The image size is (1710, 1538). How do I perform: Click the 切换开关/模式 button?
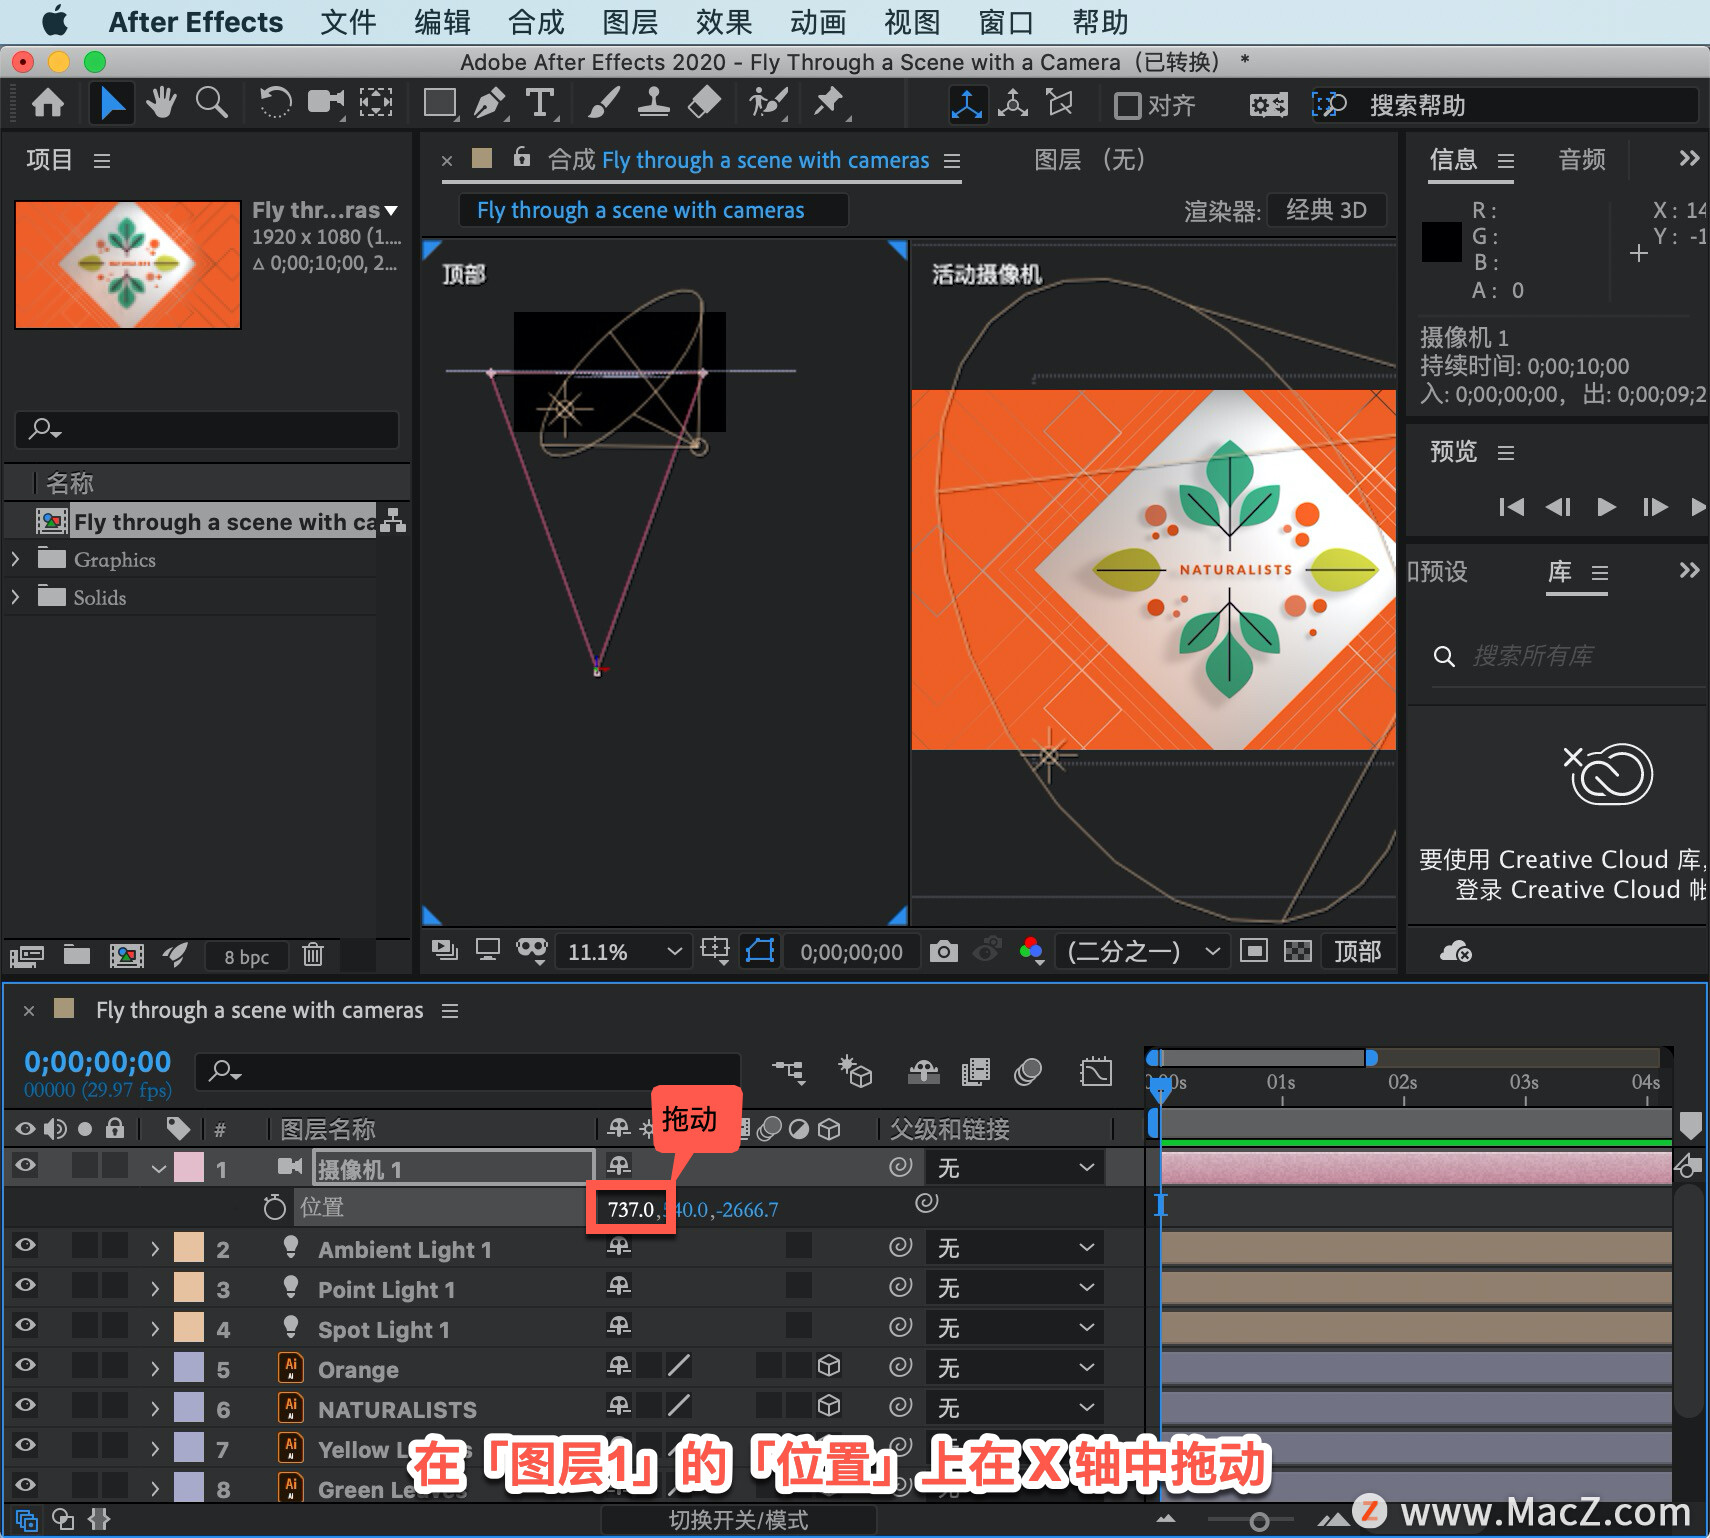coord(738,1520)
